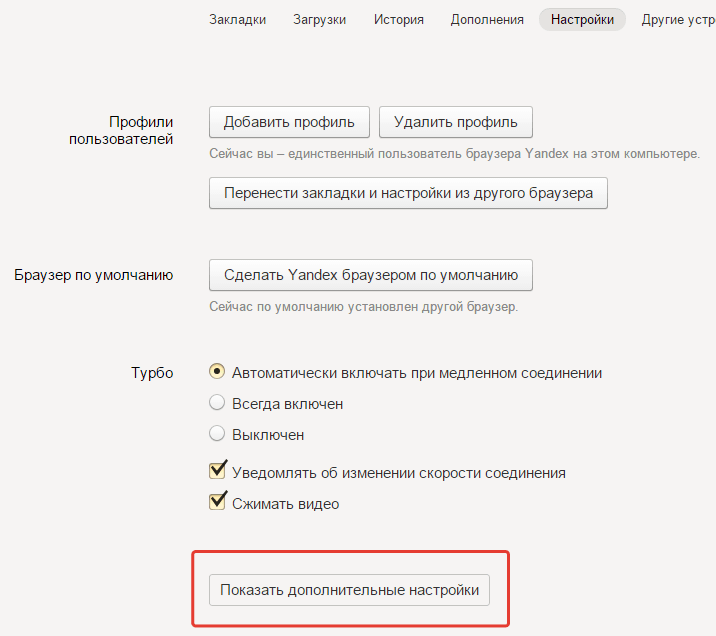
Task: Go to the Дополнения tab
Action: [x=487, y=20]
